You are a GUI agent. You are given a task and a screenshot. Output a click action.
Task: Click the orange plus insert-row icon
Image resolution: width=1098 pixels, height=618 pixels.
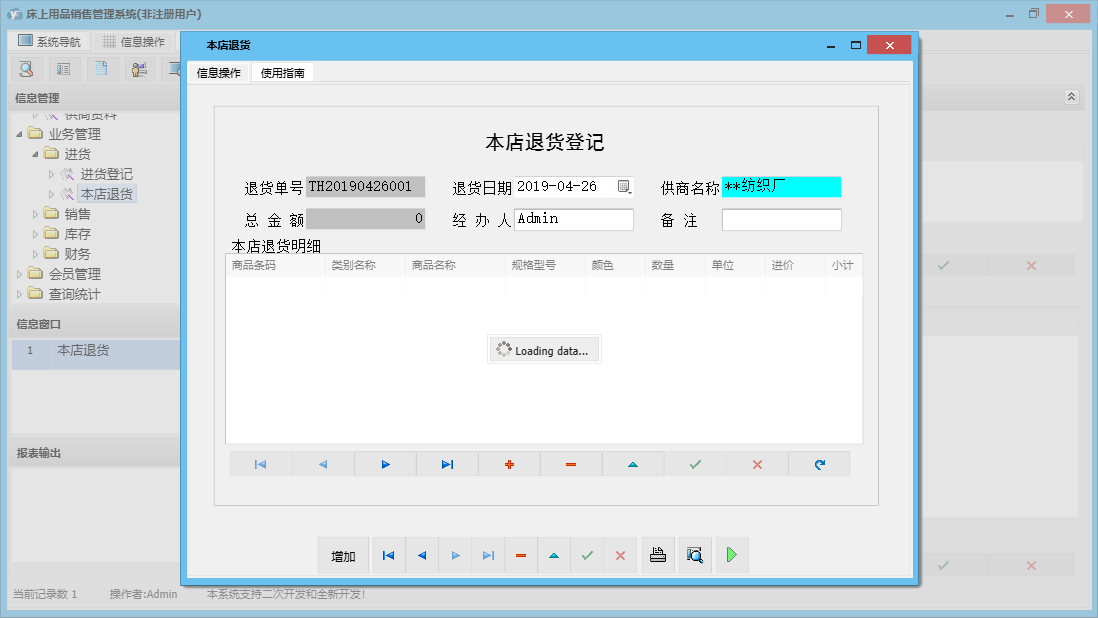509,464
